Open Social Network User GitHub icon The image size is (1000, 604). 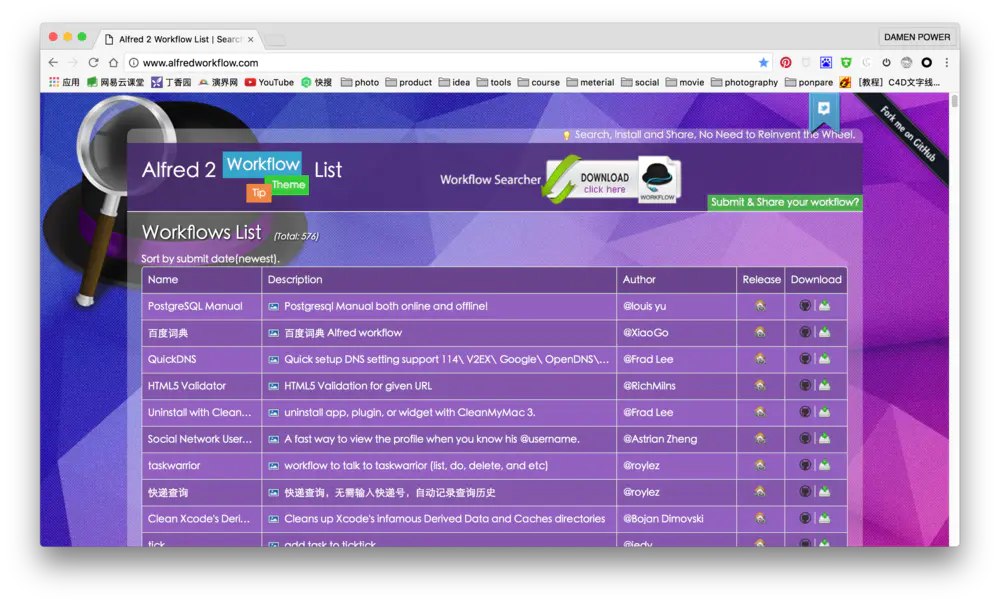tap(805, 439)
